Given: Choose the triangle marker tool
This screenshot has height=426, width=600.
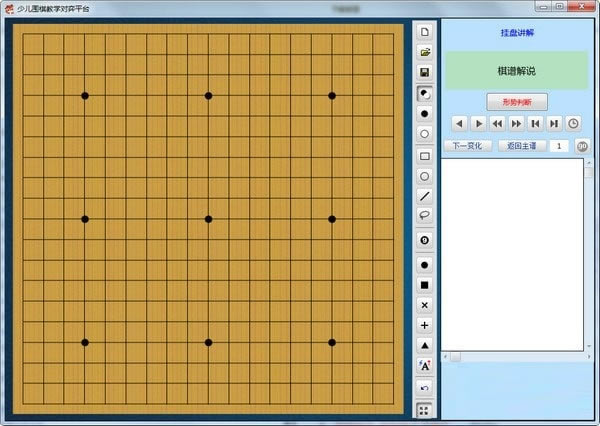Looking at the screenshot, I should coord(424,346).
